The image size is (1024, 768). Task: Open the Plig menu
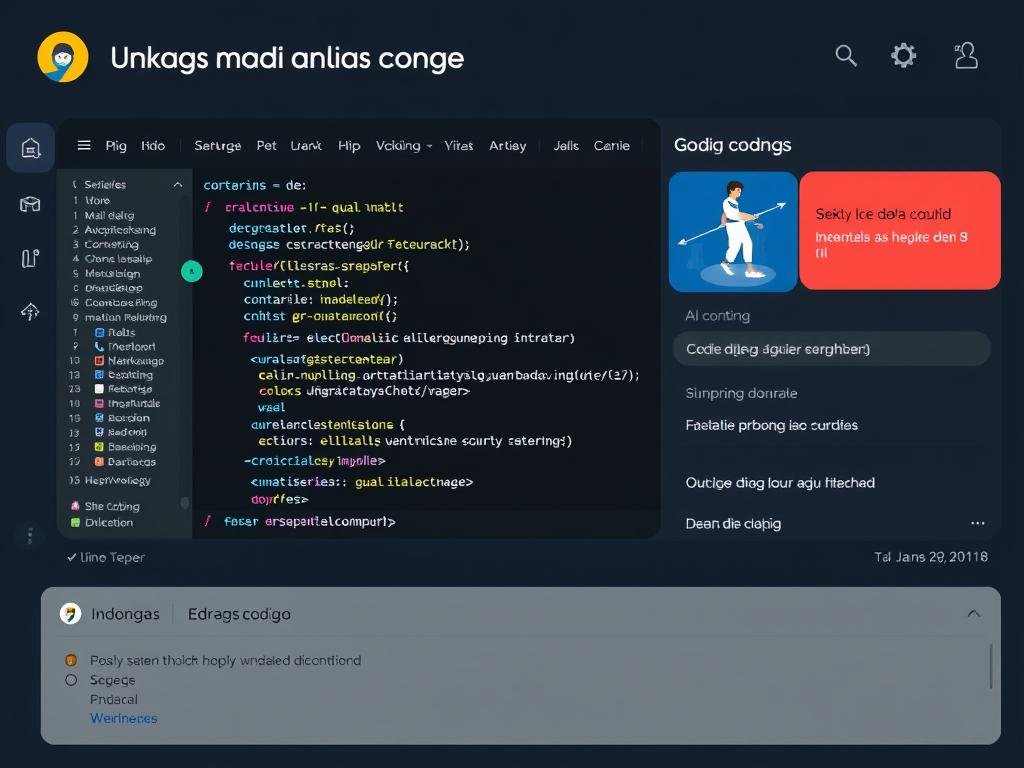click(116, 146)
